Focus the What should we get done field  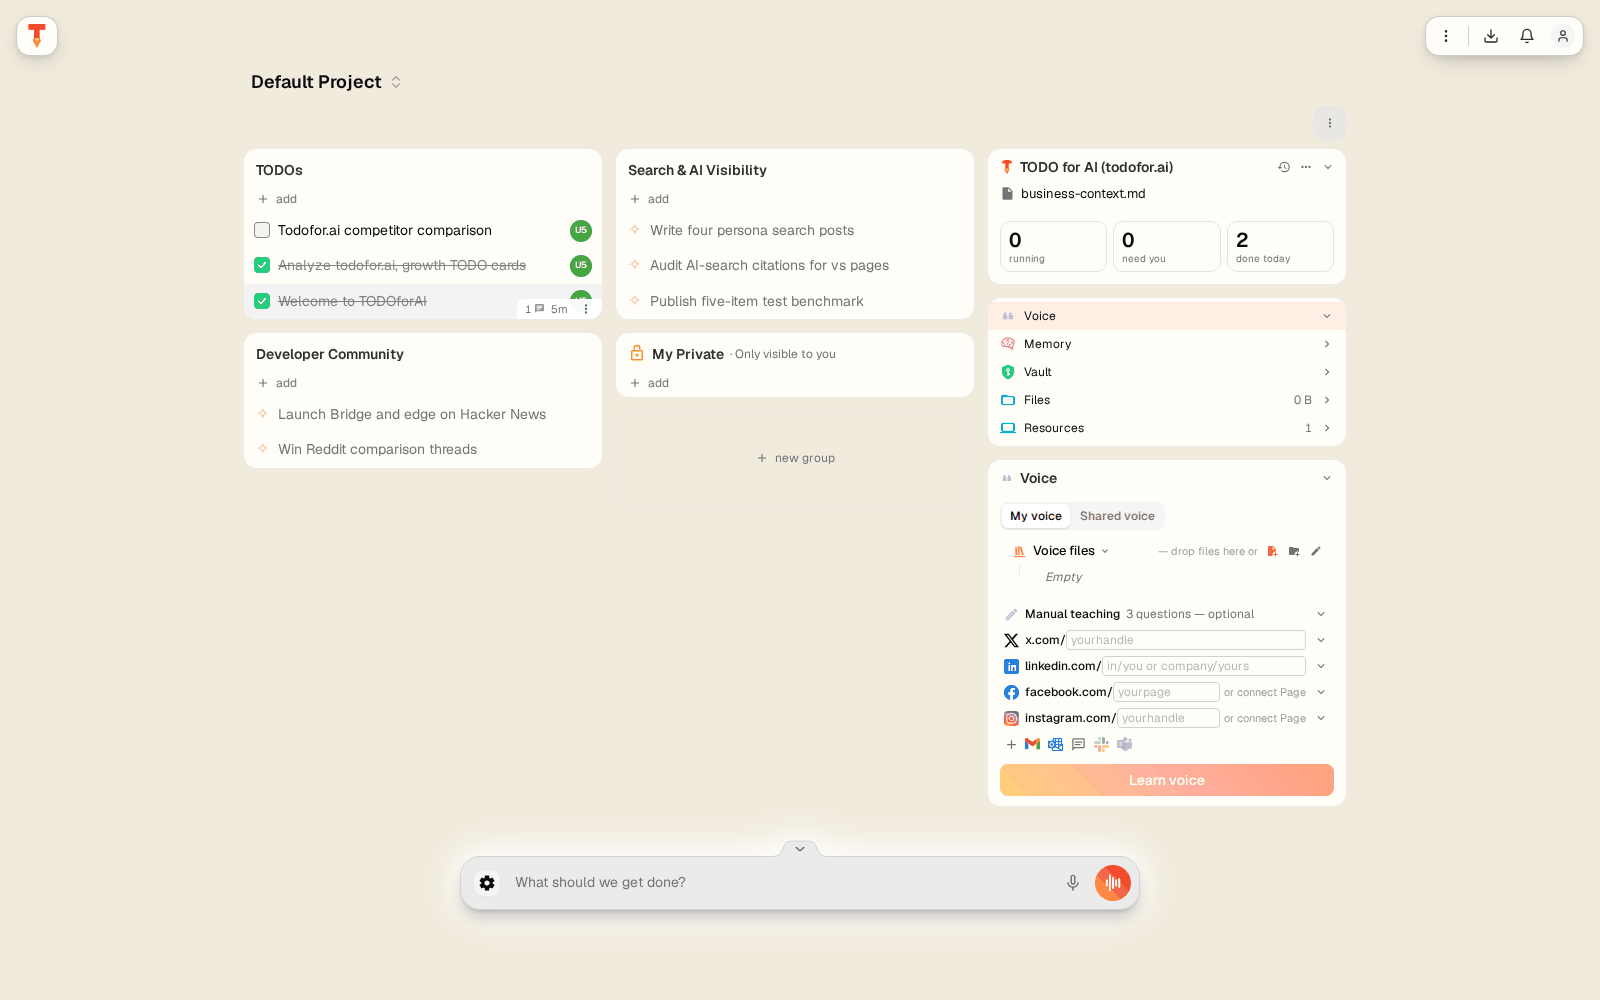782,883
